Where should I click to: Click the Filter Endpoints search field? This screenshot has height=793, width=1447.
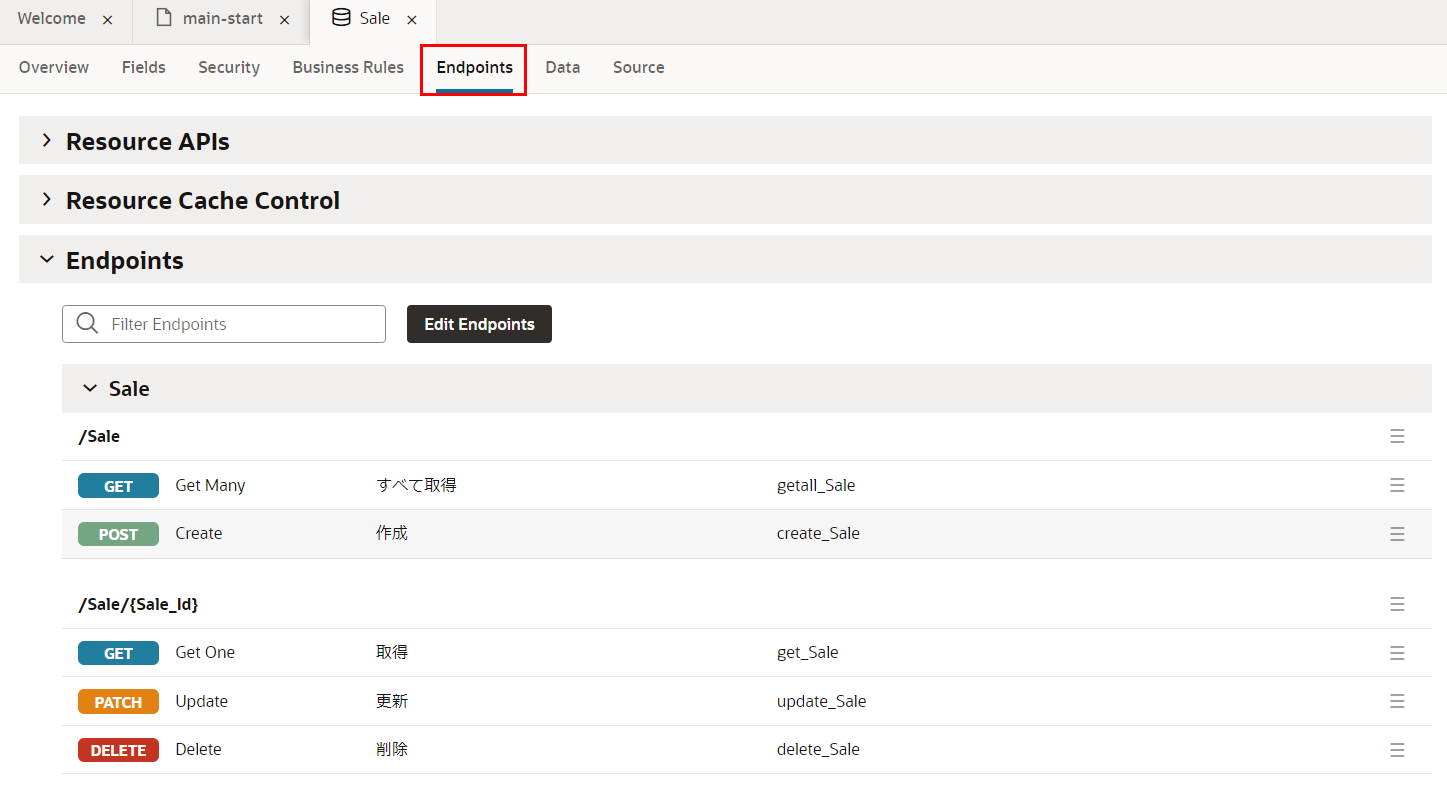[240, 324]
